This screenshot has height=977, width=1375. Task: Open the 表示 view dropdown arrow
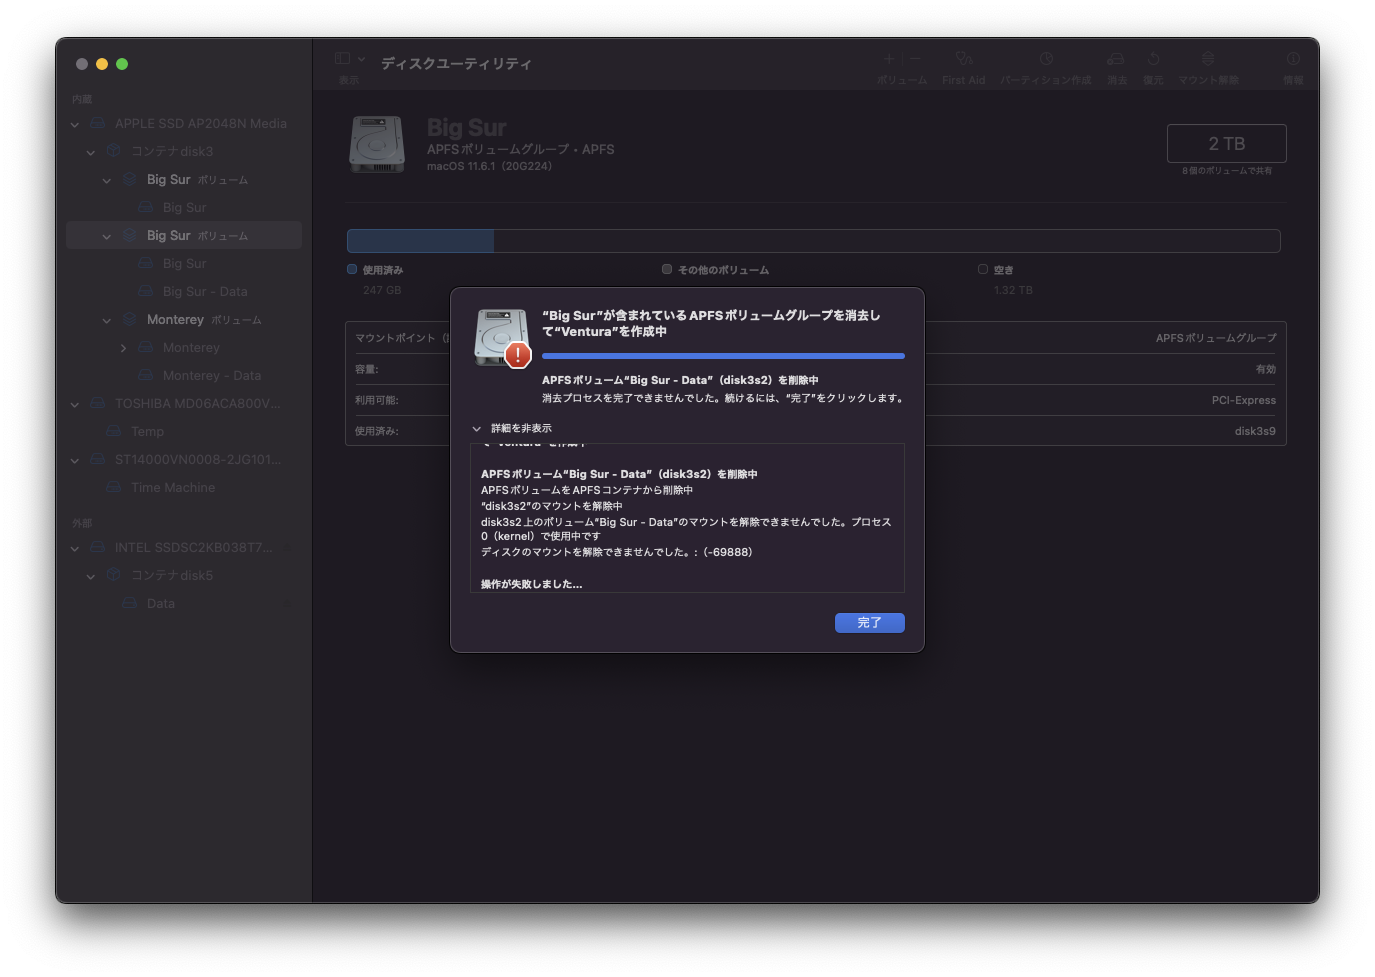362,59
